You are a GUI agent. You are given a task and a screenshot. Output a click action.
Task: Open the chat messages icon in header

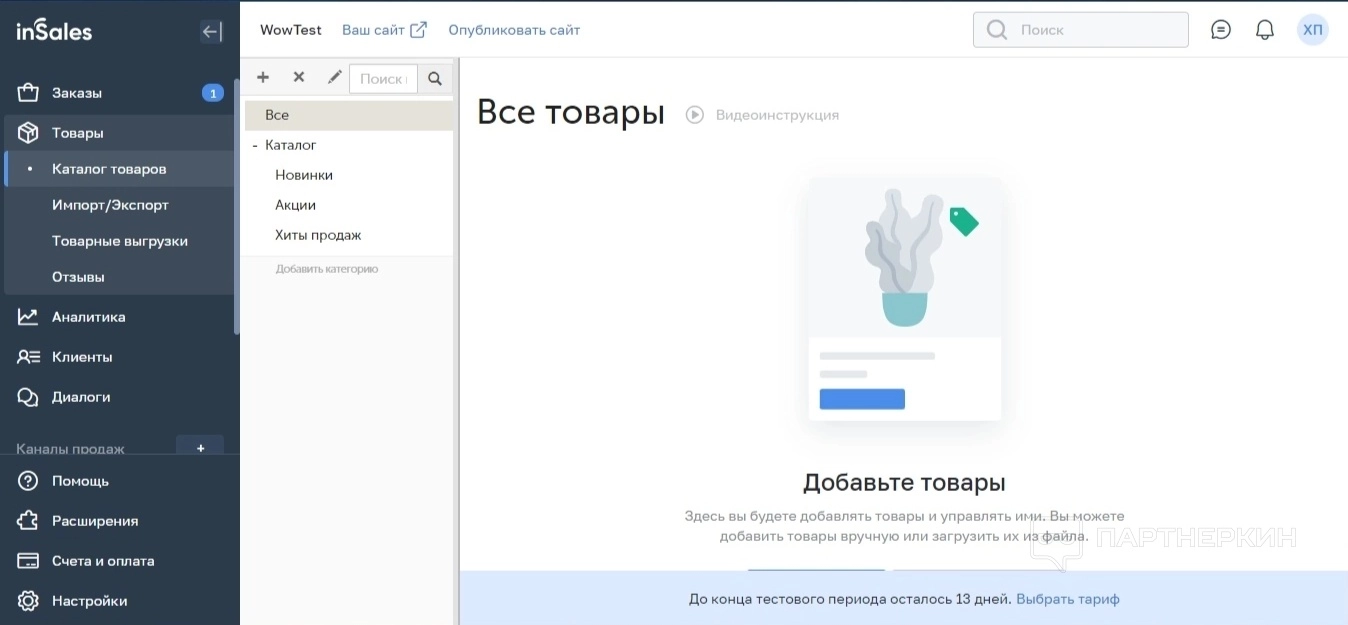[1220, 30]
